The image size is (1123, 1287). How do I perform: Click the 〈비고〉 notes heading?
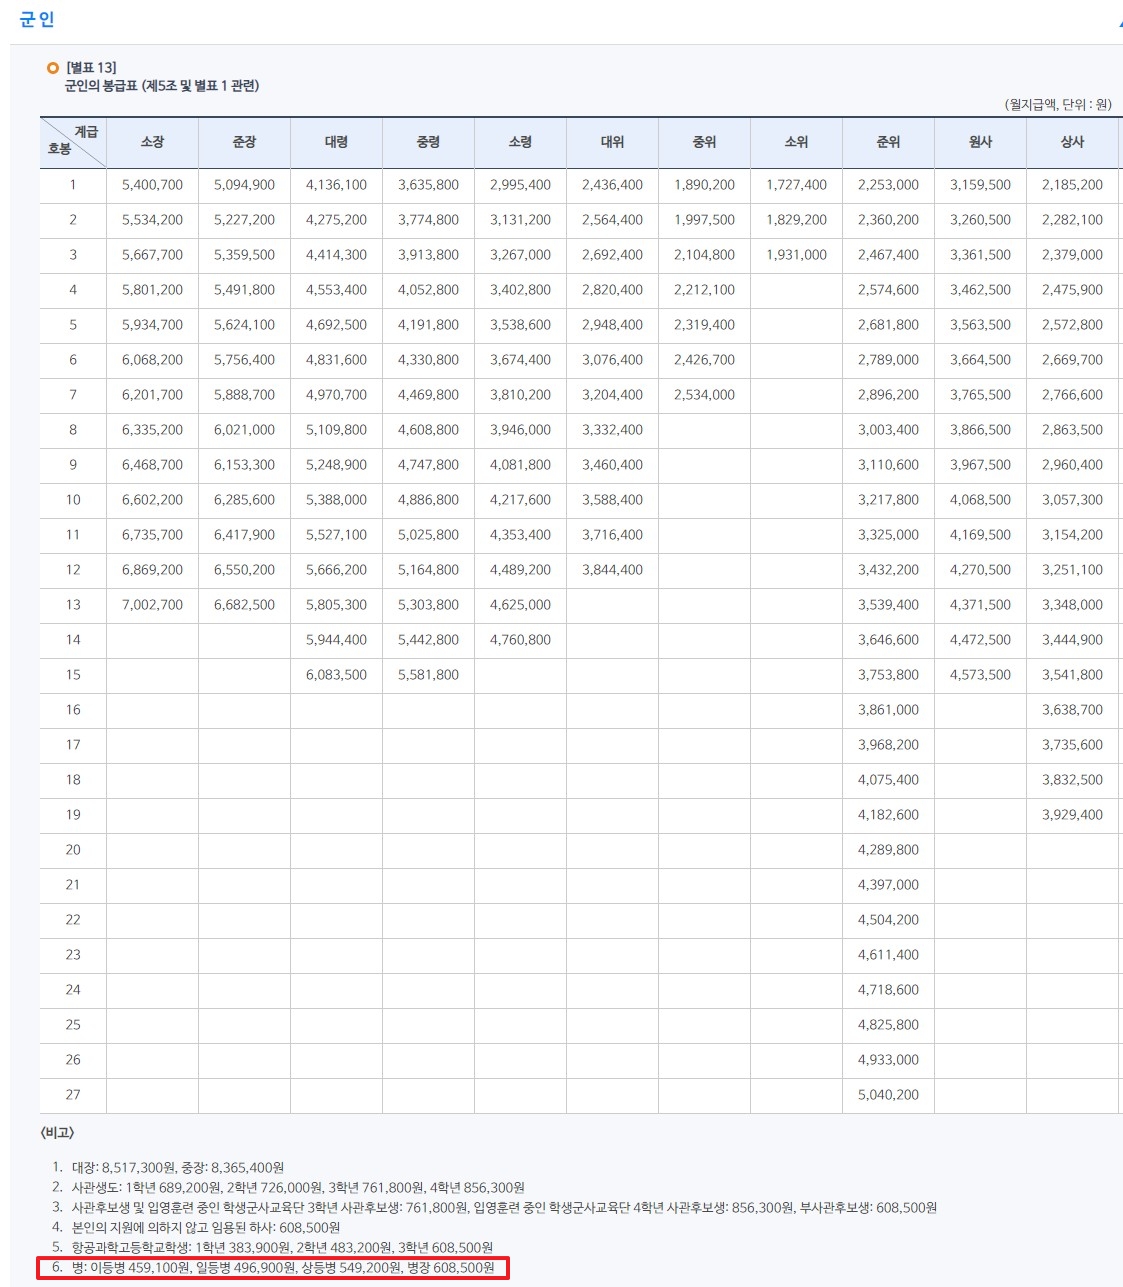coord(57,1133)
